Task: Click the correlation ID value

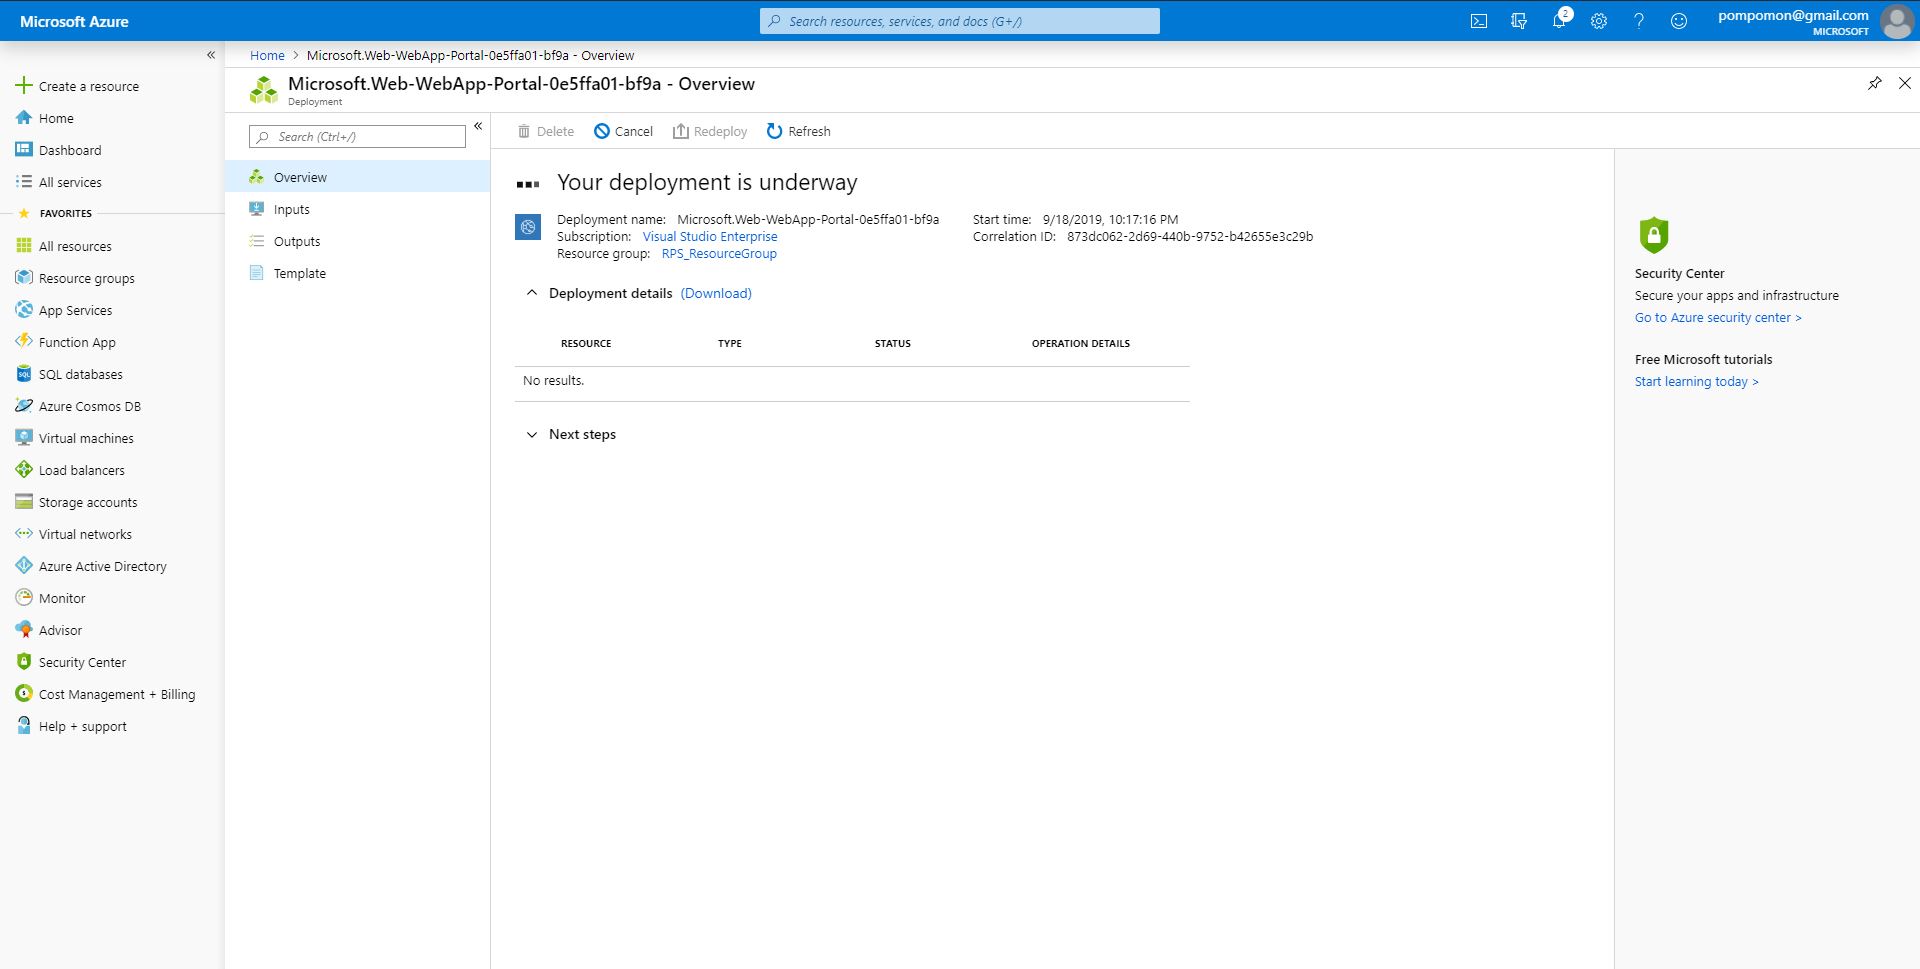Action: (x=1190, y=236)
